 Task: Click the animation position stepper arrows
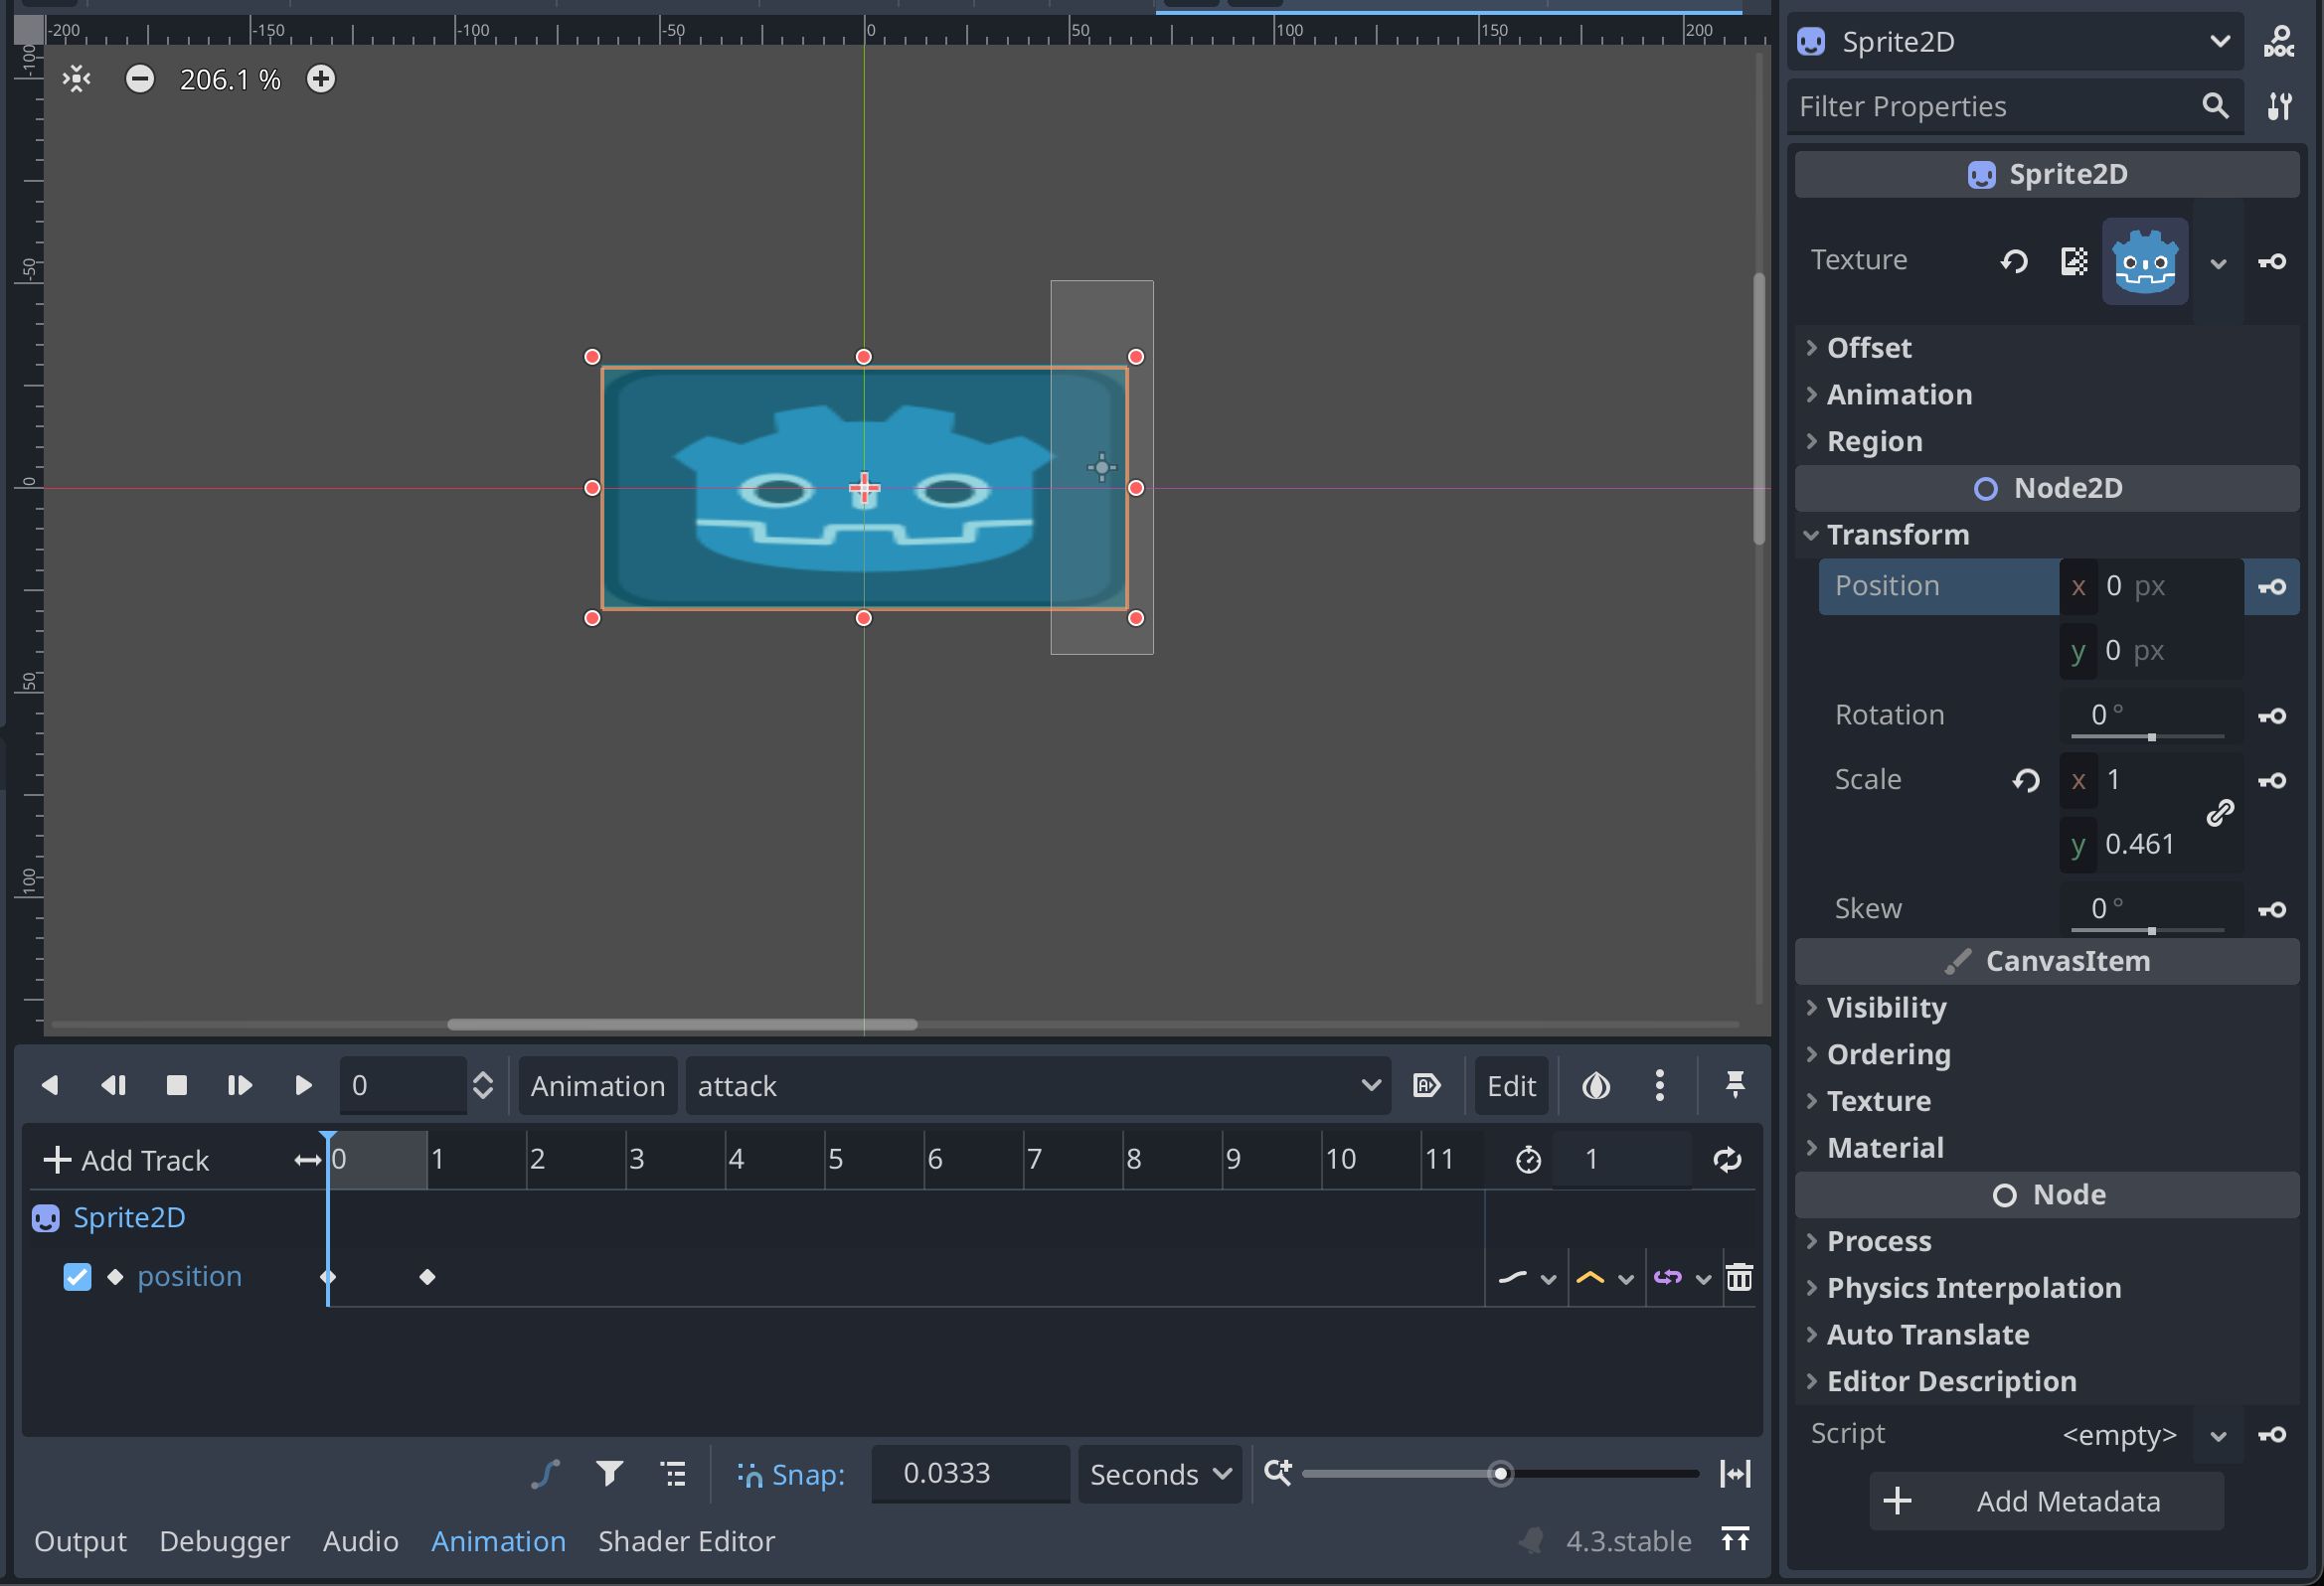pos(482,1085)
